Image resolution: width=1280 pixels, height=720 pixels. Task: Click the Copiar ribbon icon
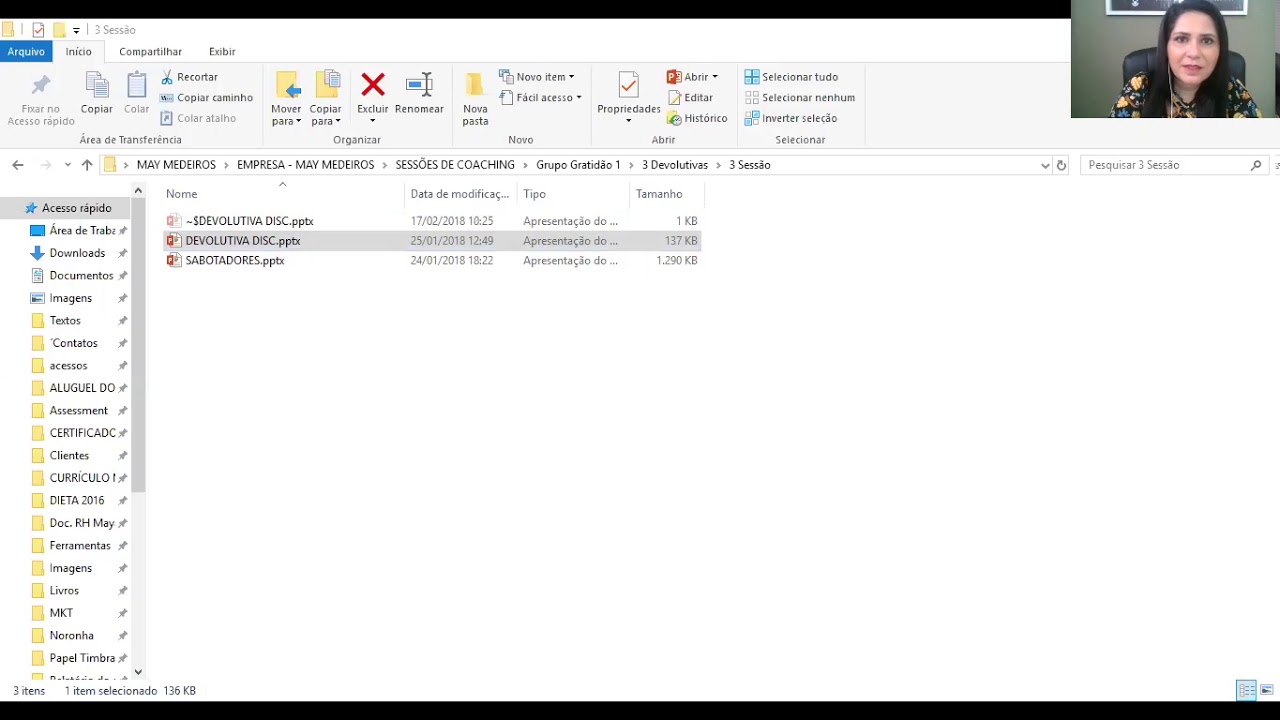(x=97, y=86)
